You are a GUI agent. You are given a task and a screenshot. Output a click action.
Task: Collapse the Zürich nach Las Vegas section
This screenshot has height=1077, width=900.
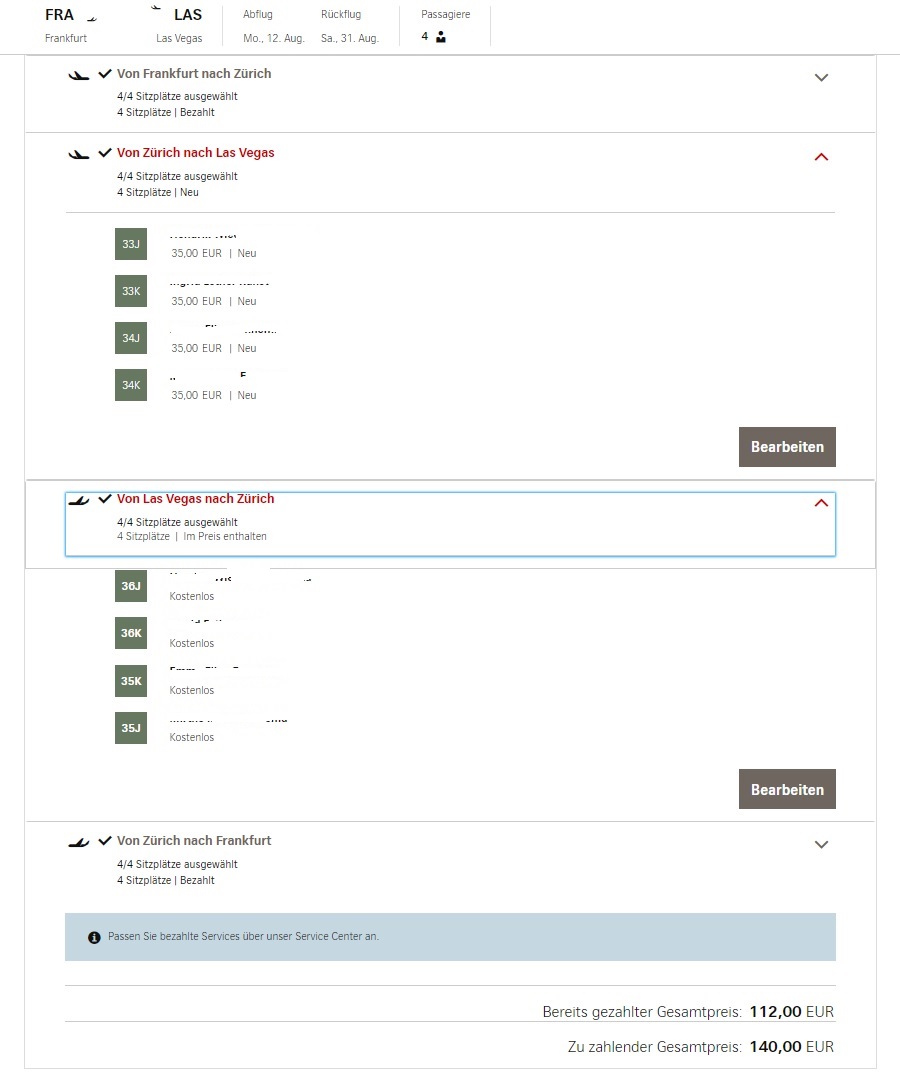tap(821, 157)
